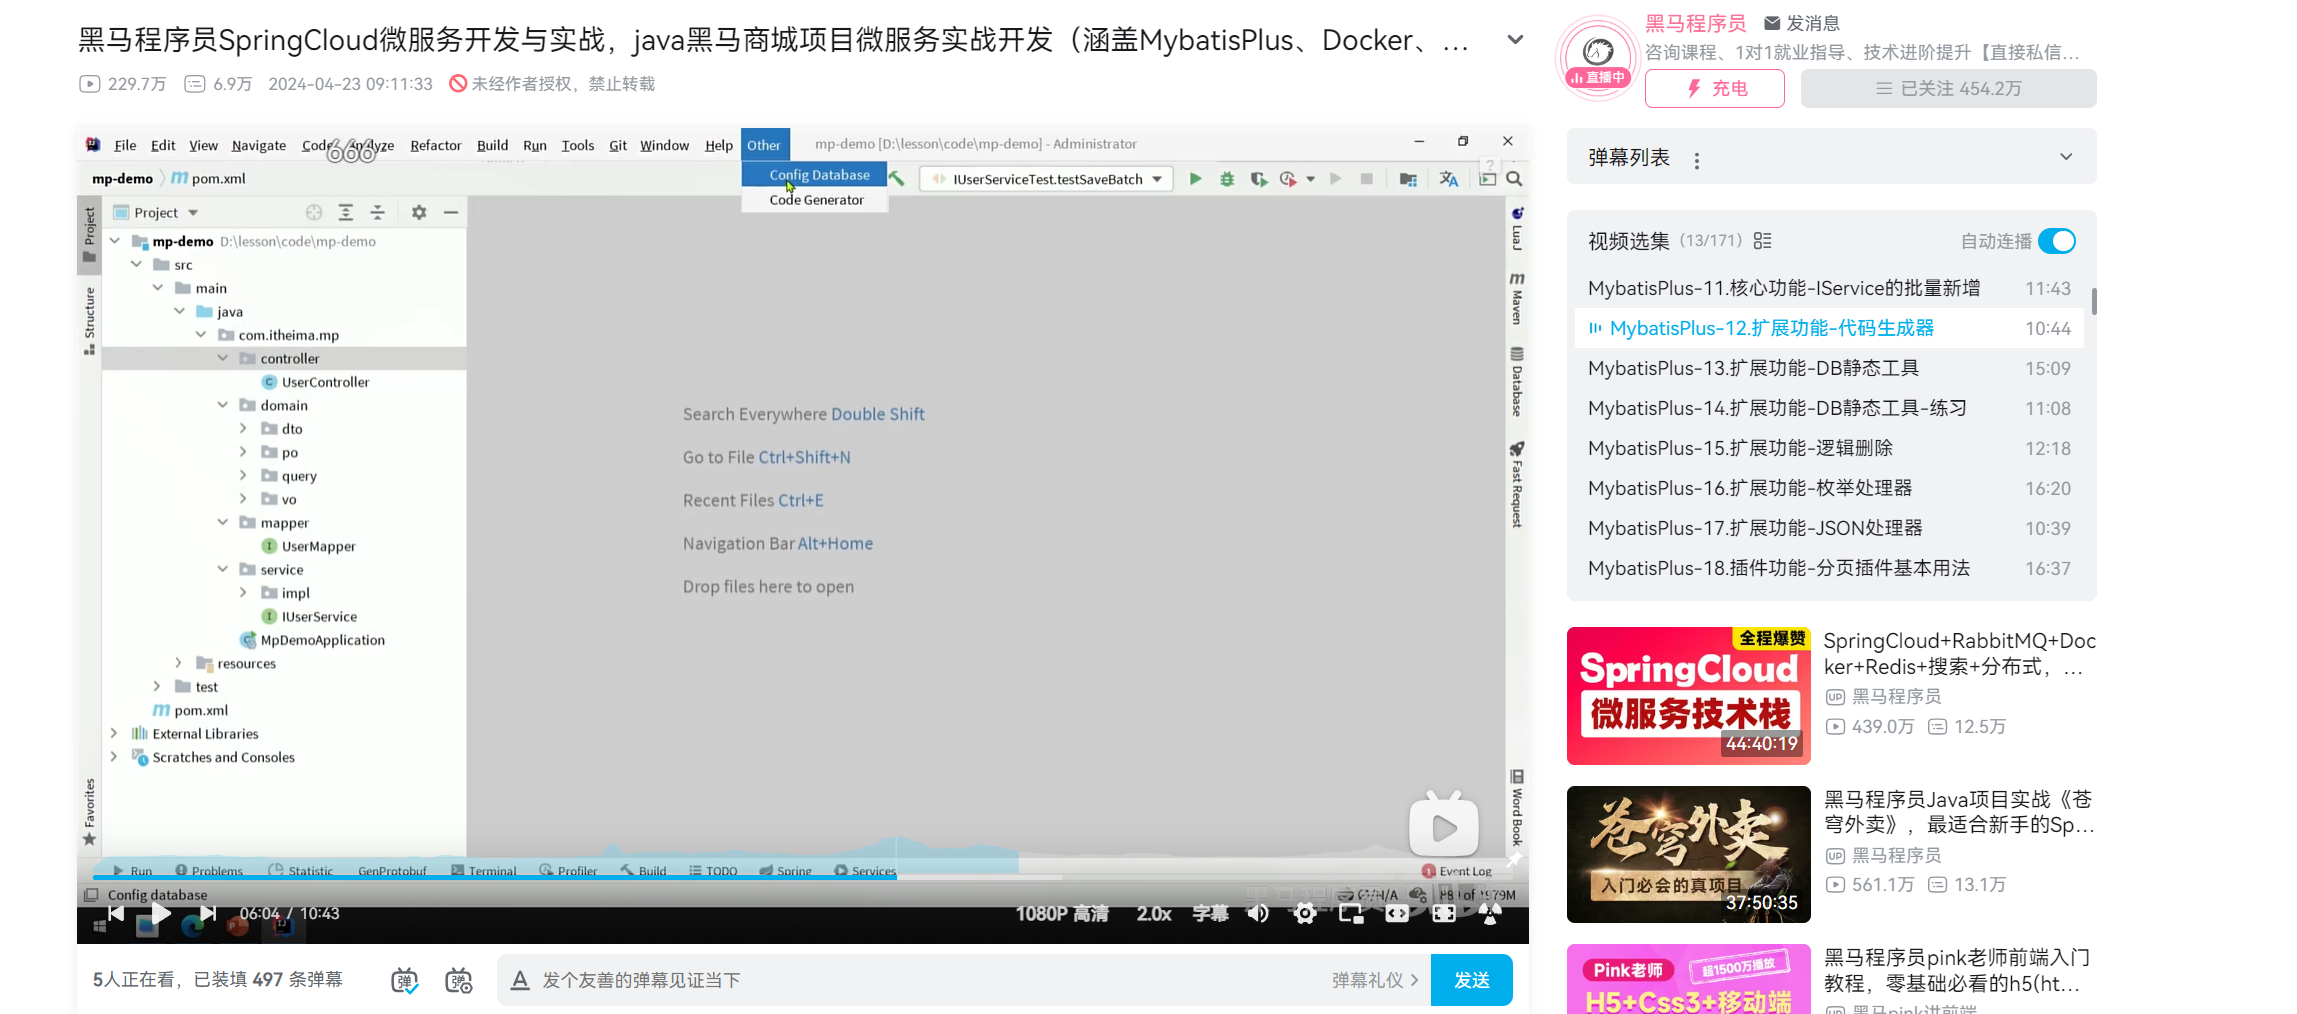Click the 发送 send button
2297x1014 pixels.
[1471, 980]
